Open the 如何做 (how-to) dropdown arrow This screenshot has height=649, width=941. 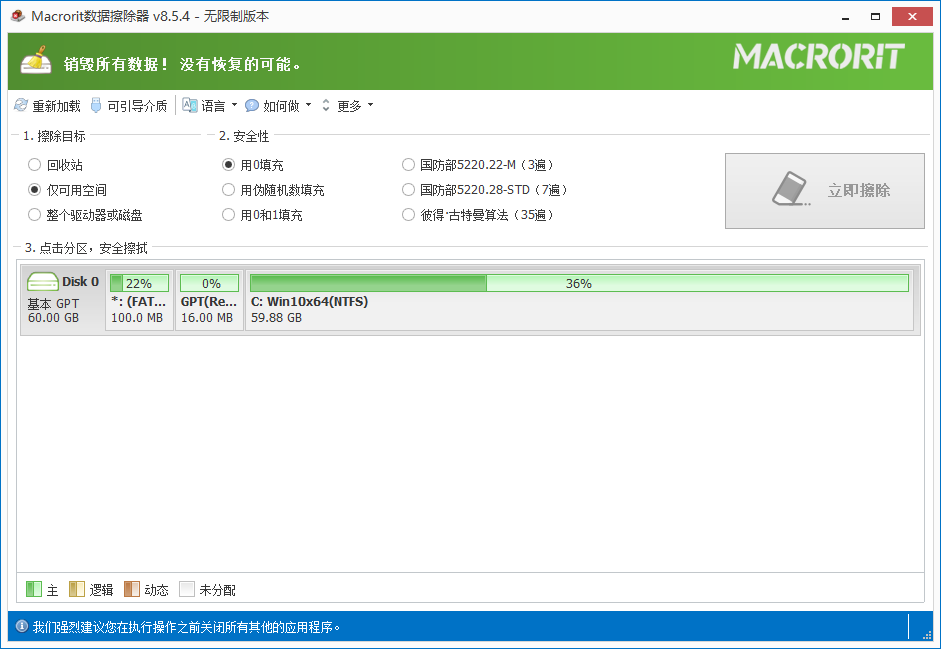point(308,105)
